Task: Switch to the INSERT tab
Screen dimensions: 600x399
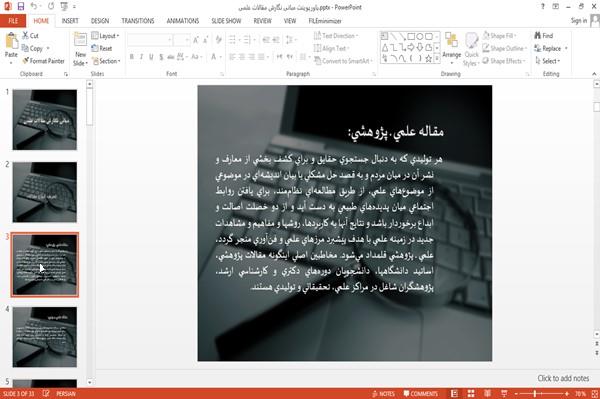Action: tap(70, 21)
